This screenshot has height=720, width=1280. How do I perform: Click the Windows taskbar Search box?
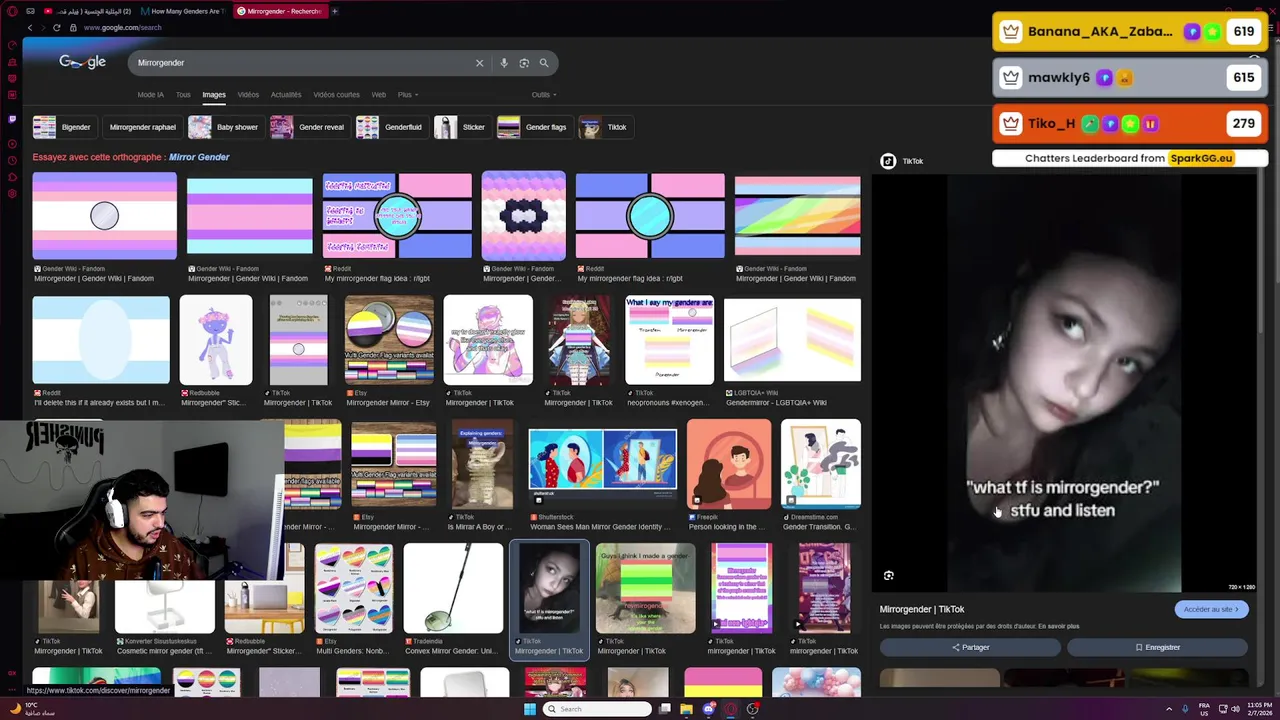597,709
